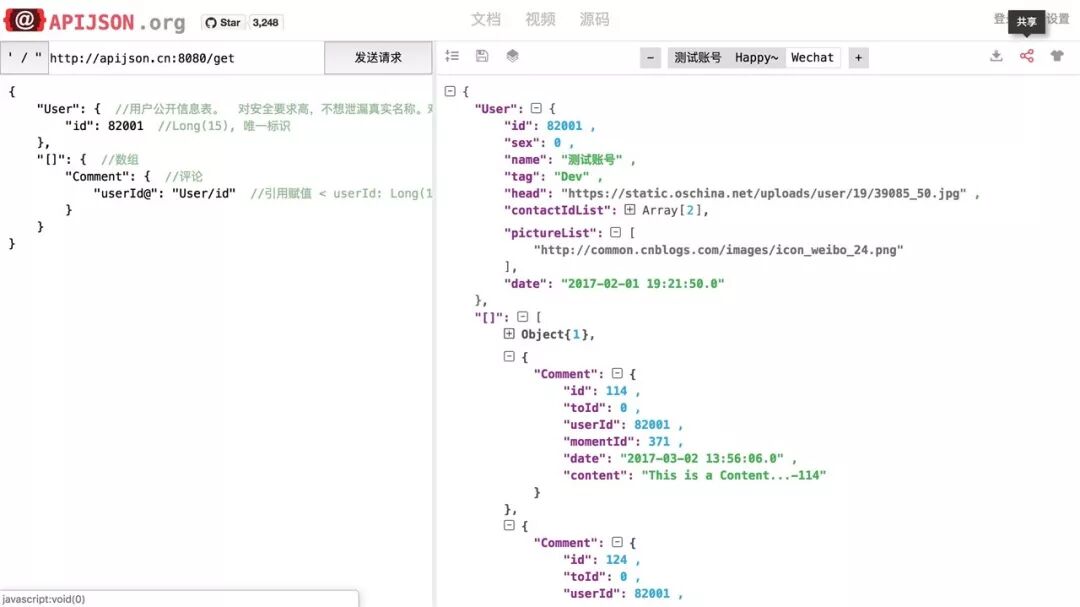Viewport: 1080px width, 607px height.
Task: Click the t-shirt theme icon
Action: point(1057,56)
